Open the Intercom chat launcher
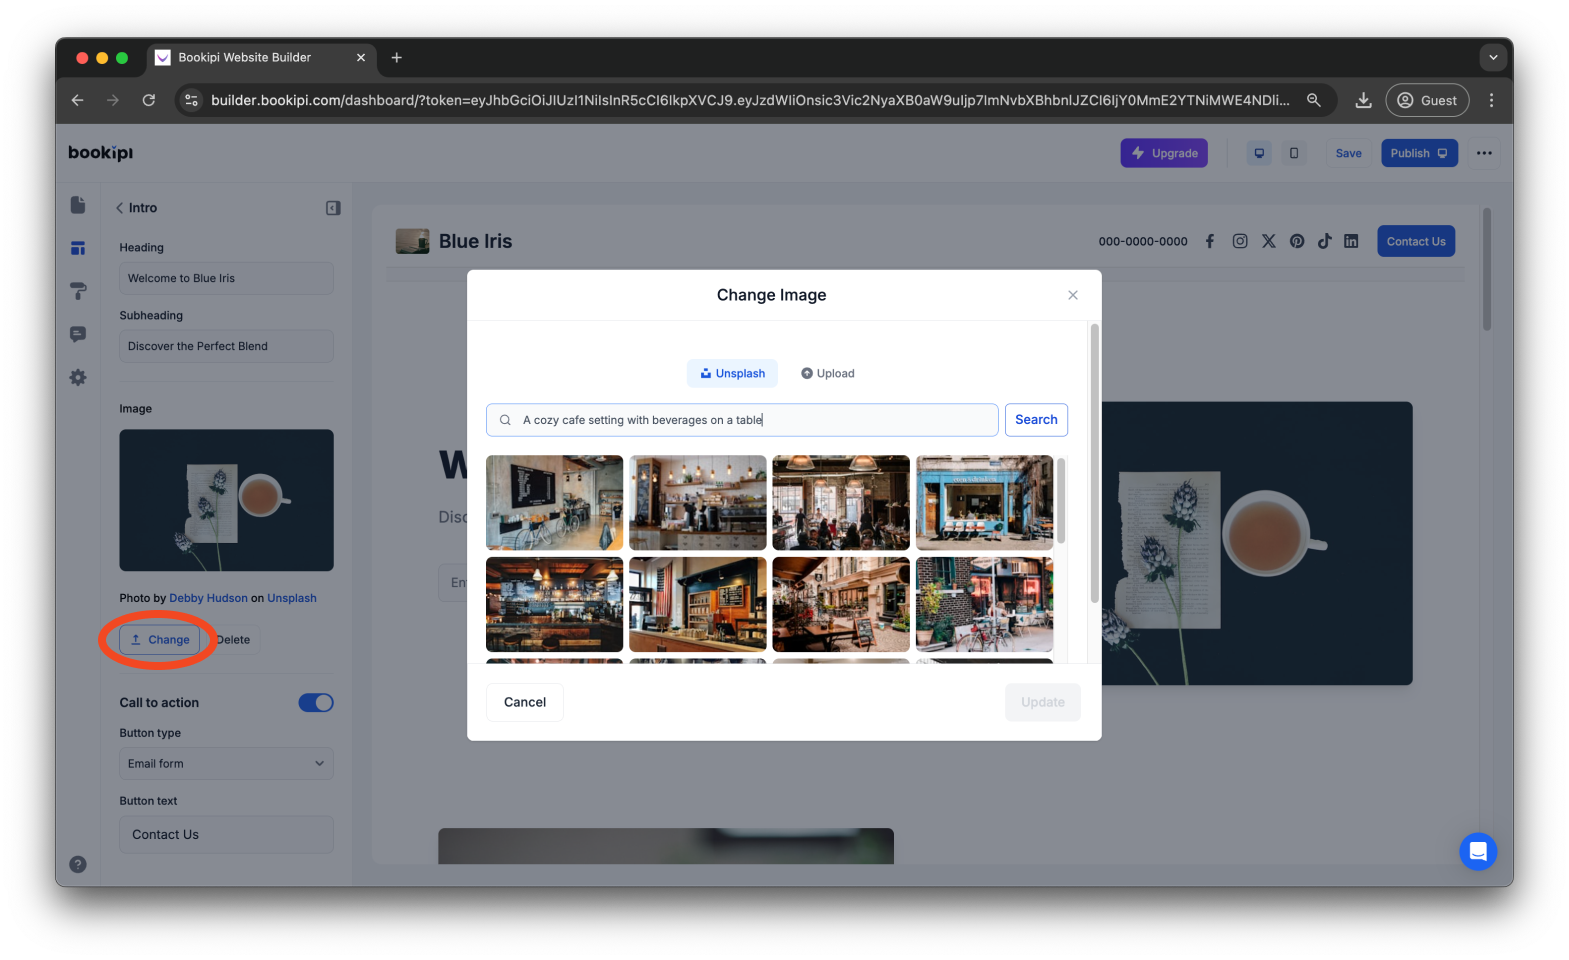The image size is (1569, 960). (x=1478, y=852)
